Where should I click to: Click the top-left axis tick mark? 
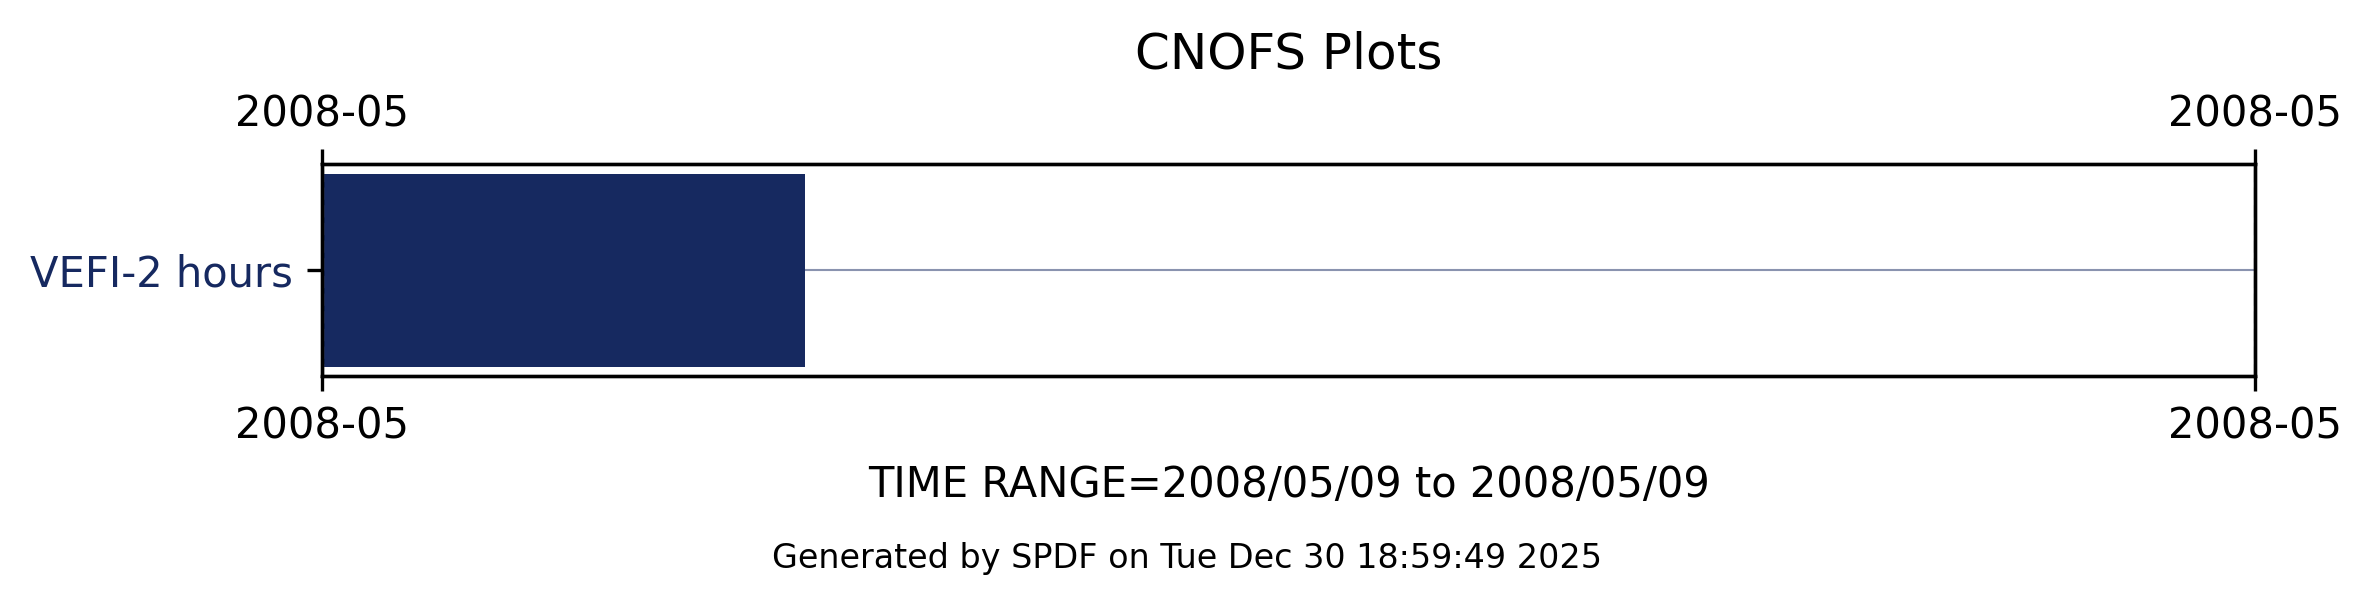[322, 156]
